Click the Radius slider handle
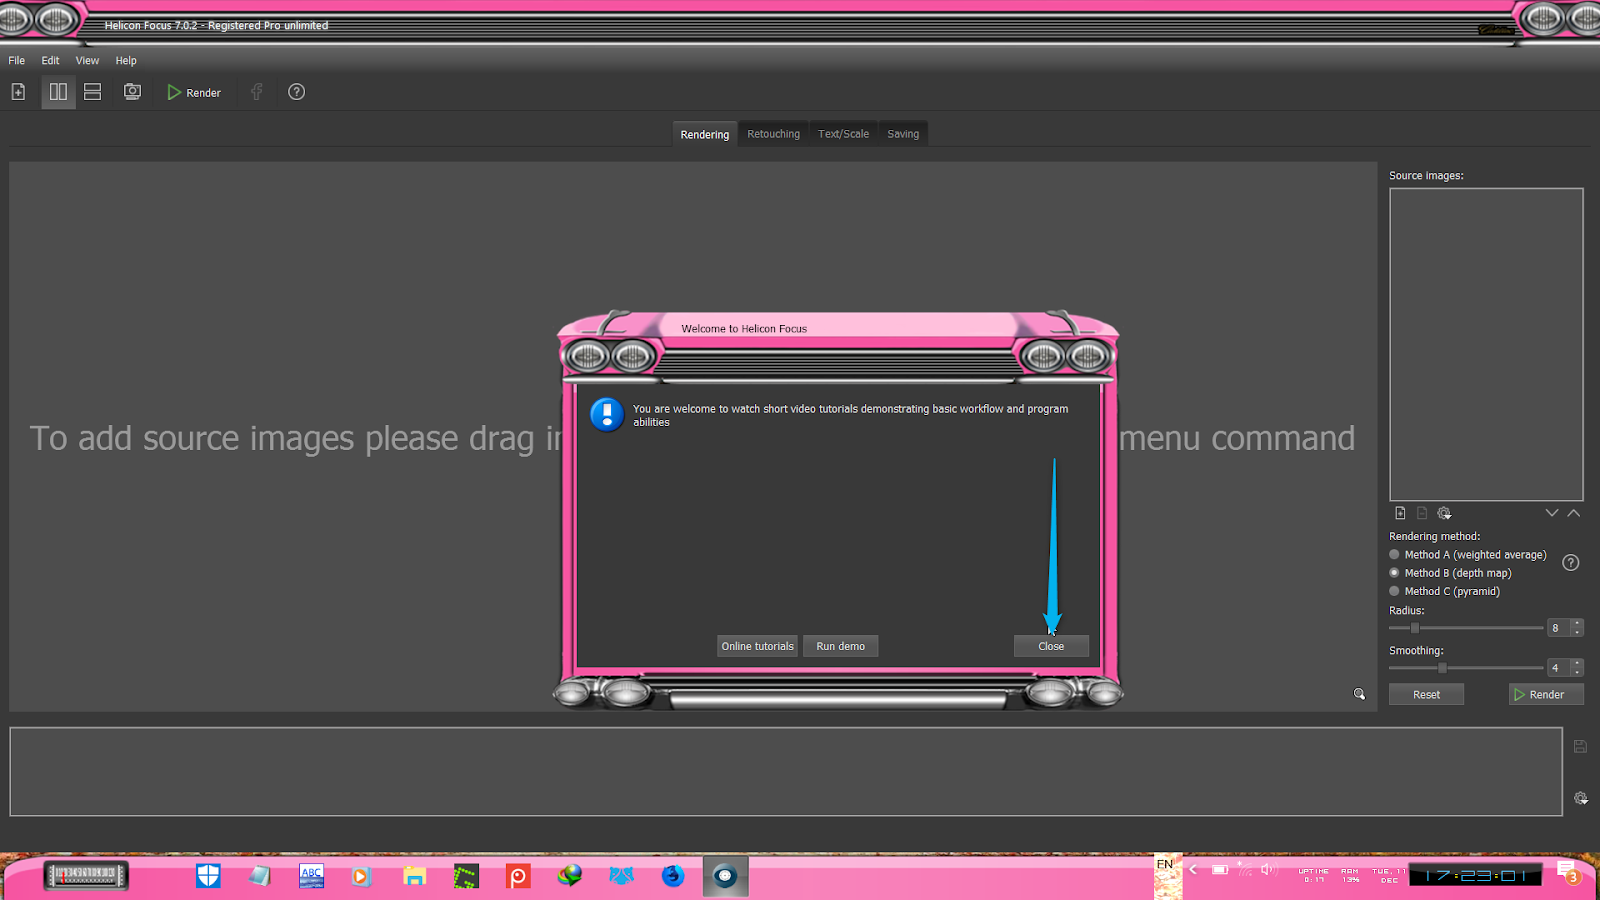Image resolution: width=1600 pixels, height=900 pixels. coord(1415,628)
